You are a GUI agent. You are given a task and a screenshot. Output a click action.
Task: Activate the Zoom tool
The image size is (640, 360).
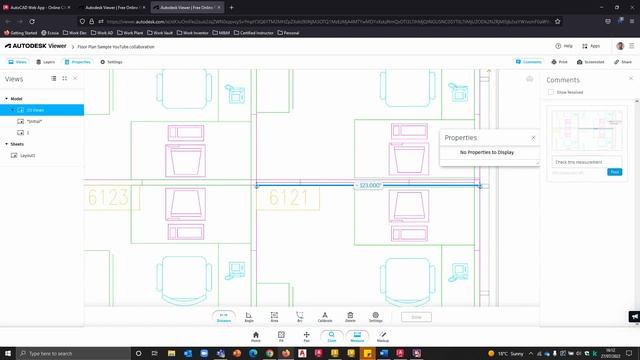pyautogui.click(x=332, y=336)
